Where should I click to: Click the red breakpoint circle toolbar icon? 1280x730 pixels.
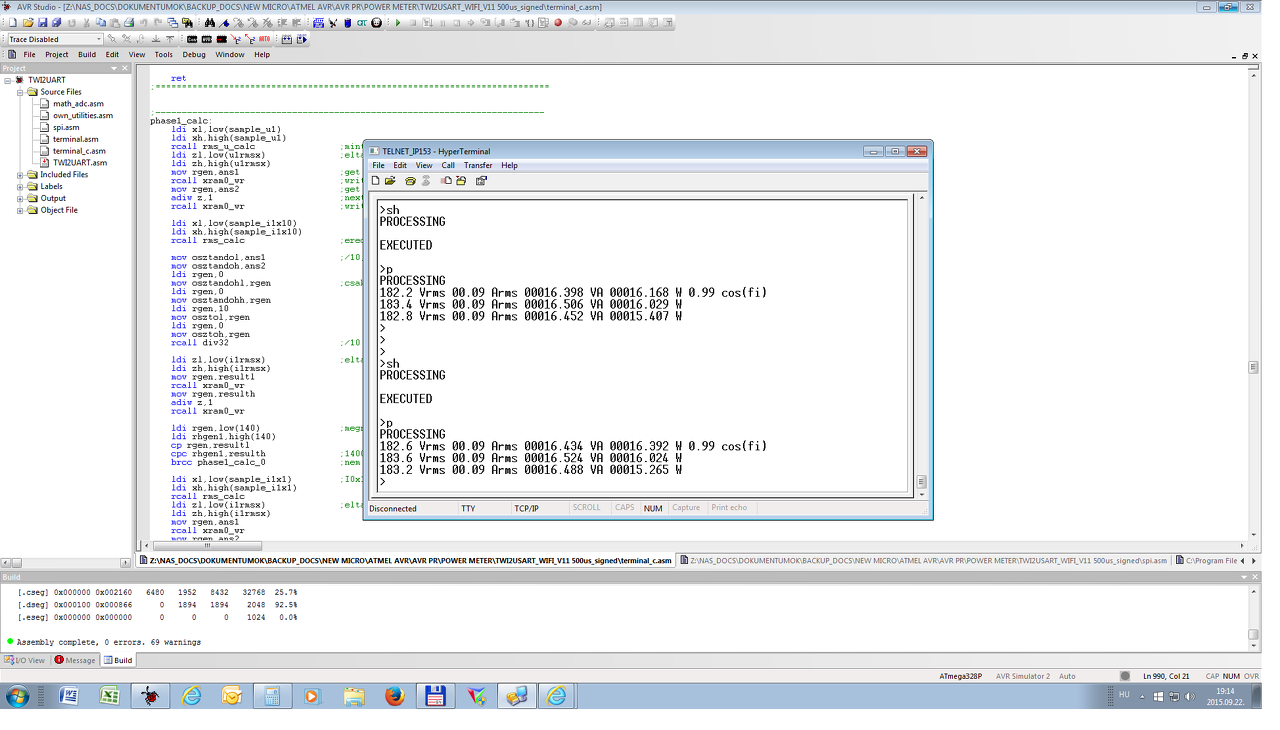pos(558,23)
